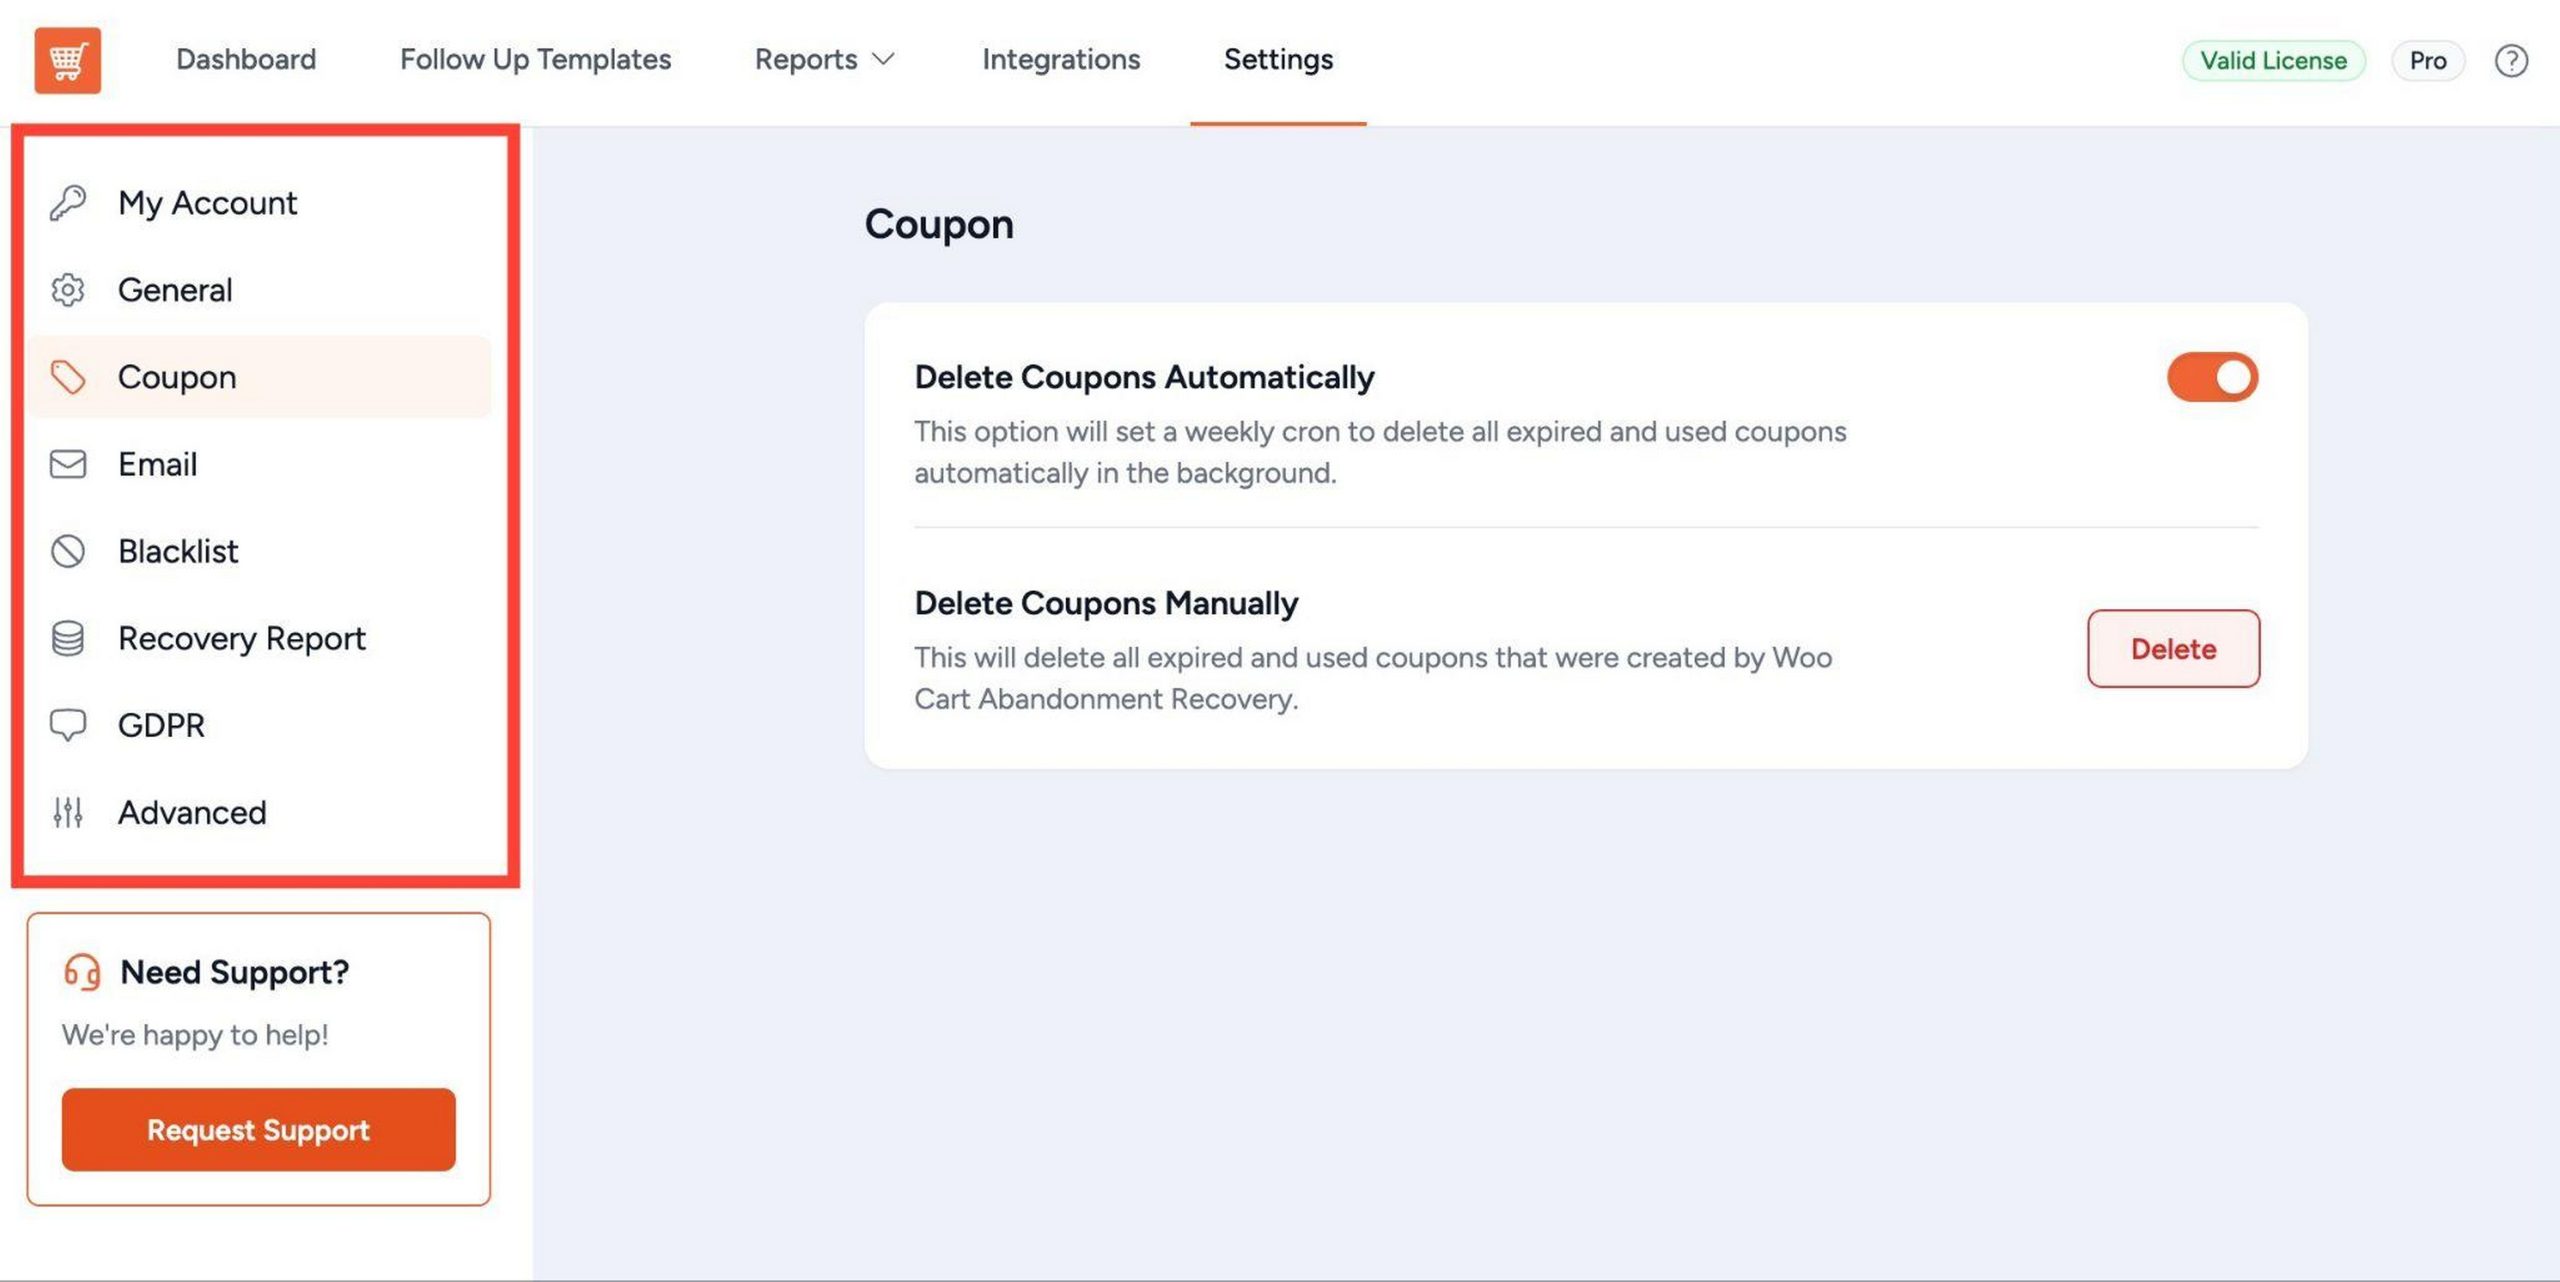Open the help question mark icon

[2511, 61]
